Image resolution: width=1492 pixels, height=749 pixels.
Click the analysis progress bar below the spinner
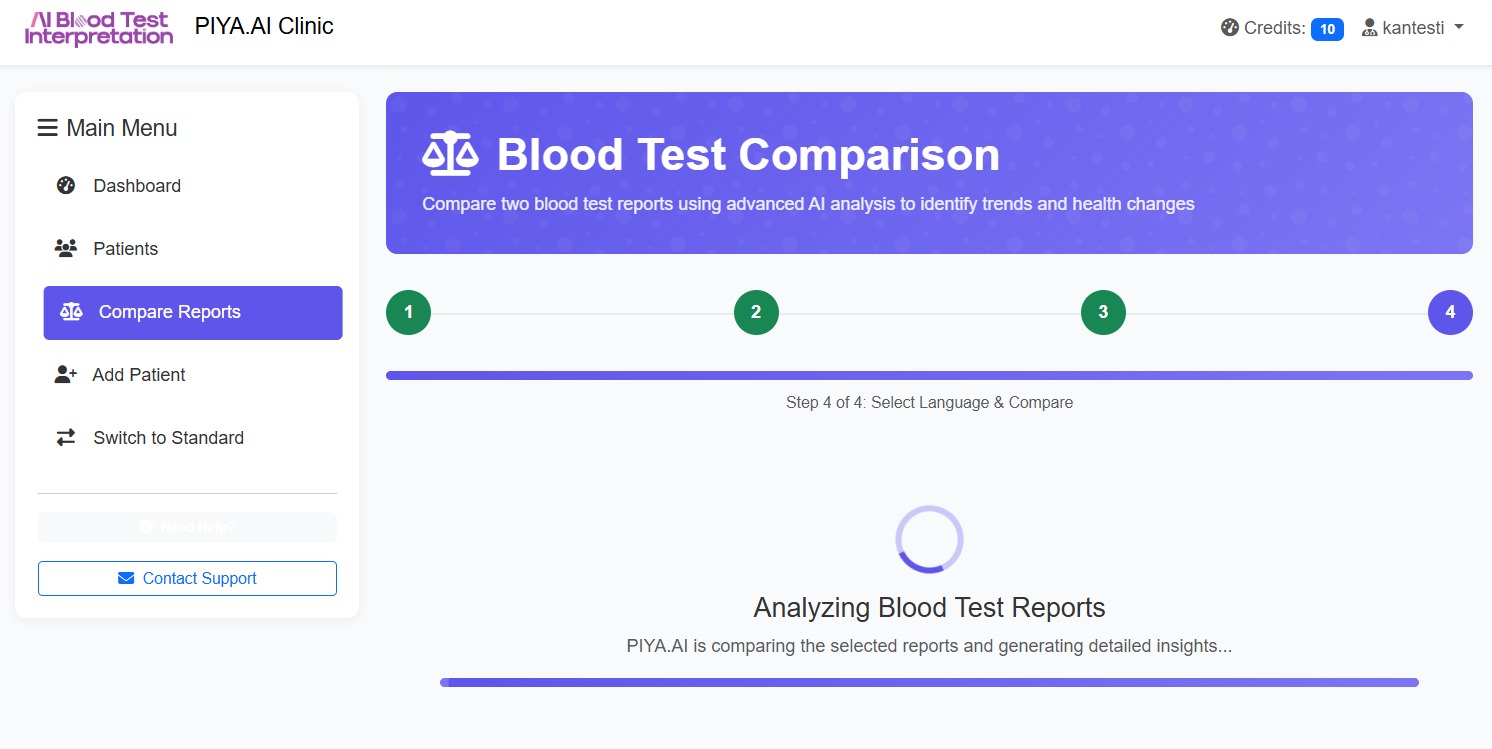point(929,683)
